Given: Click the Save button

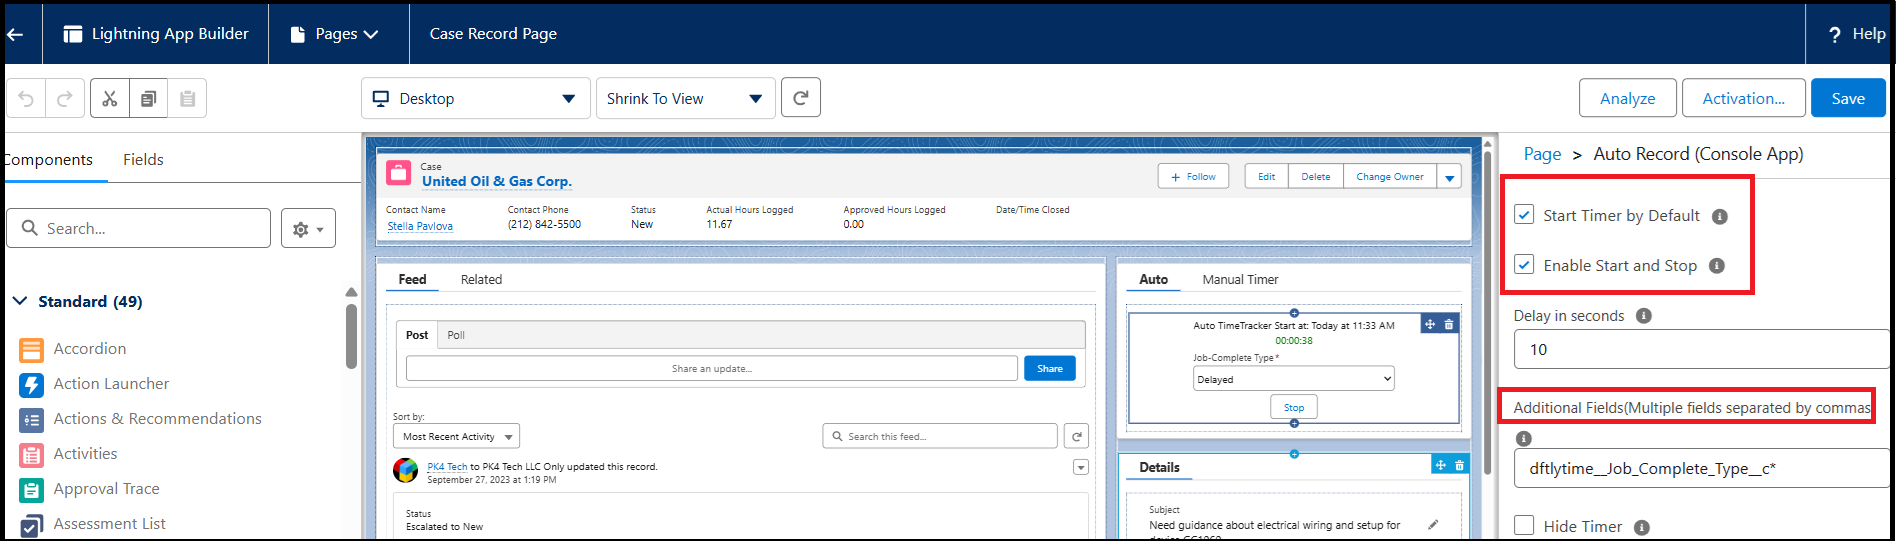Looking at the screenshot, I should (1848, 98).
